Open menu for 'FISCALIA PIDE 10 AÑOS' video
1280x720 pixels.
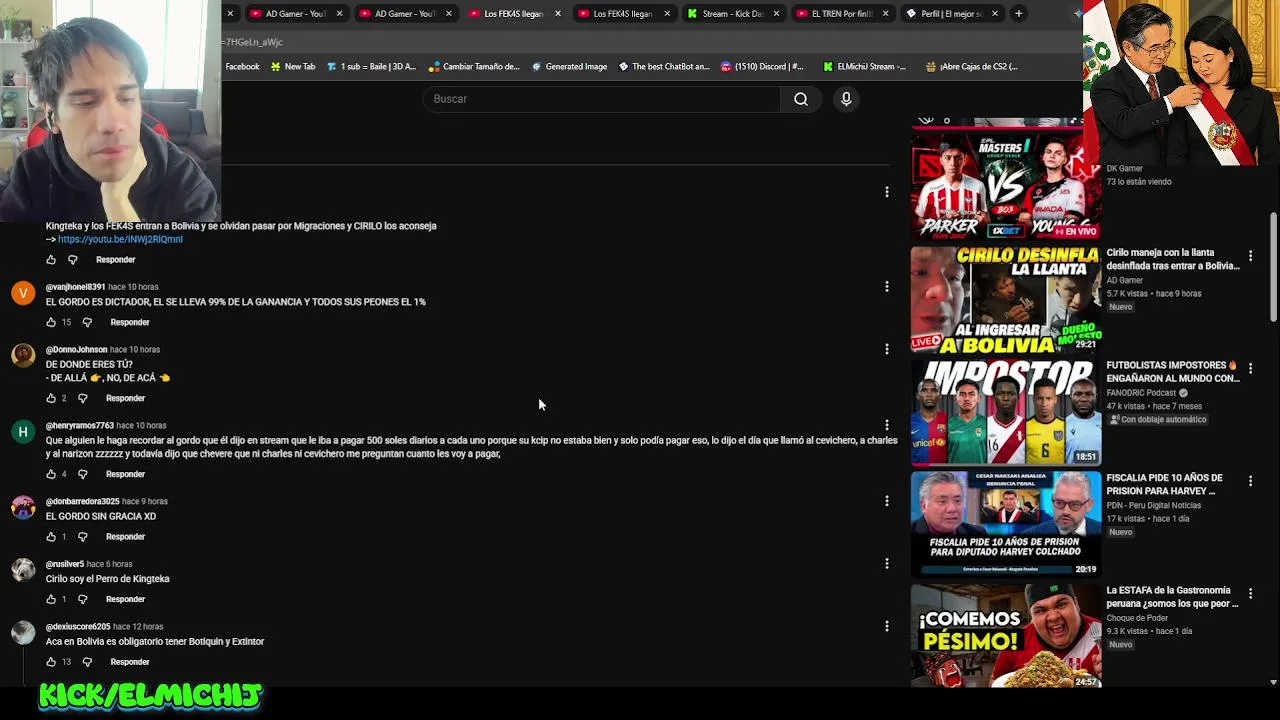[x=1250, y=482]
